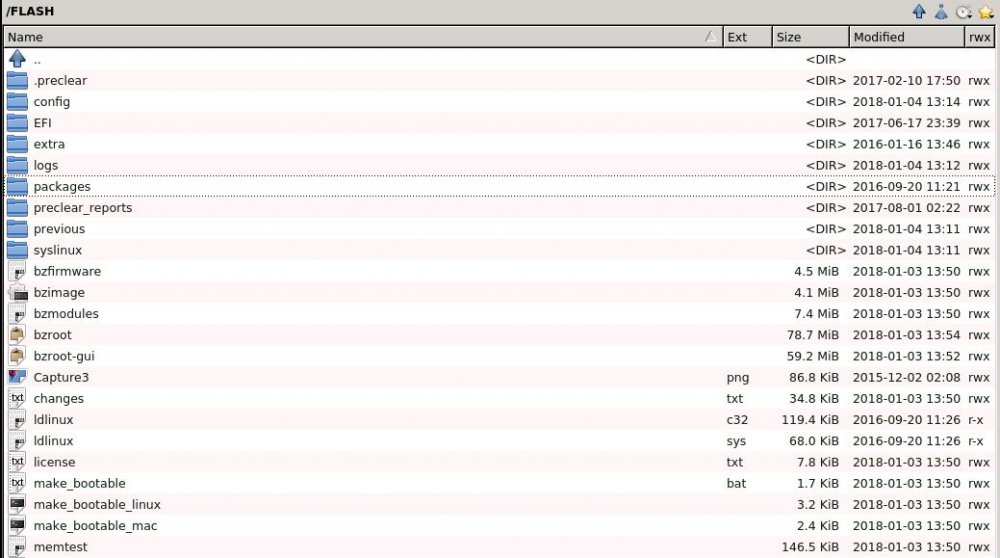Select the 'memtest' file name
This screenshot has width=1000, height=558.
(x=60, y=547)
